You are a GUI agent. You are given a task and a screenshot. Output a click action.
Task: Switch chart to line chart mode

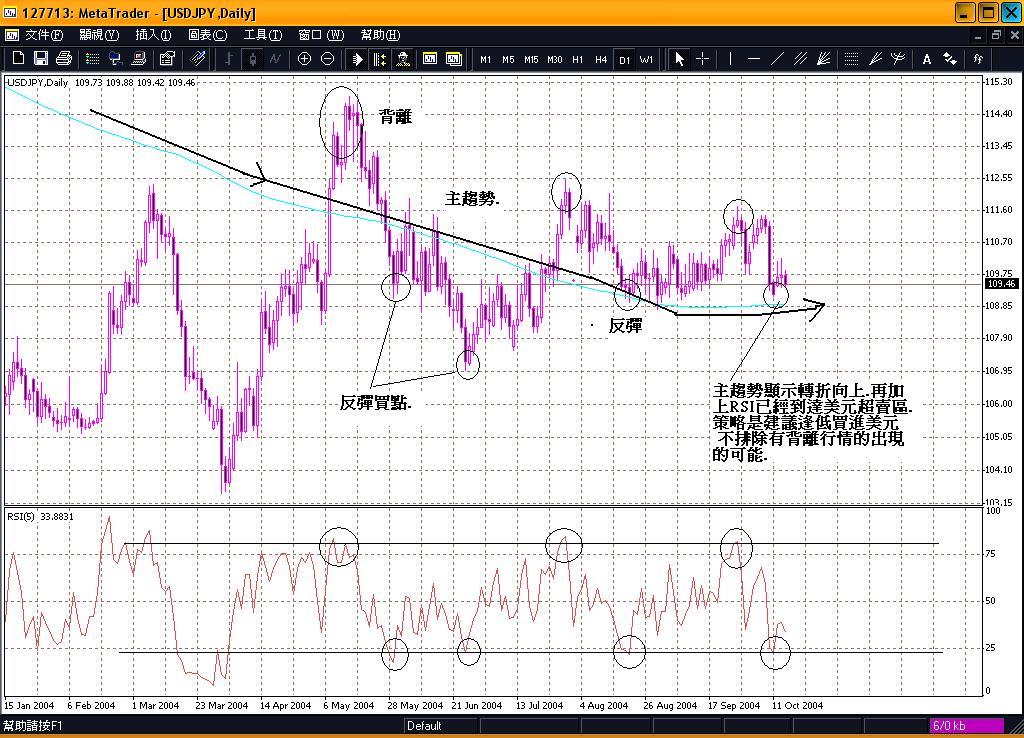[x=275, y=59]
